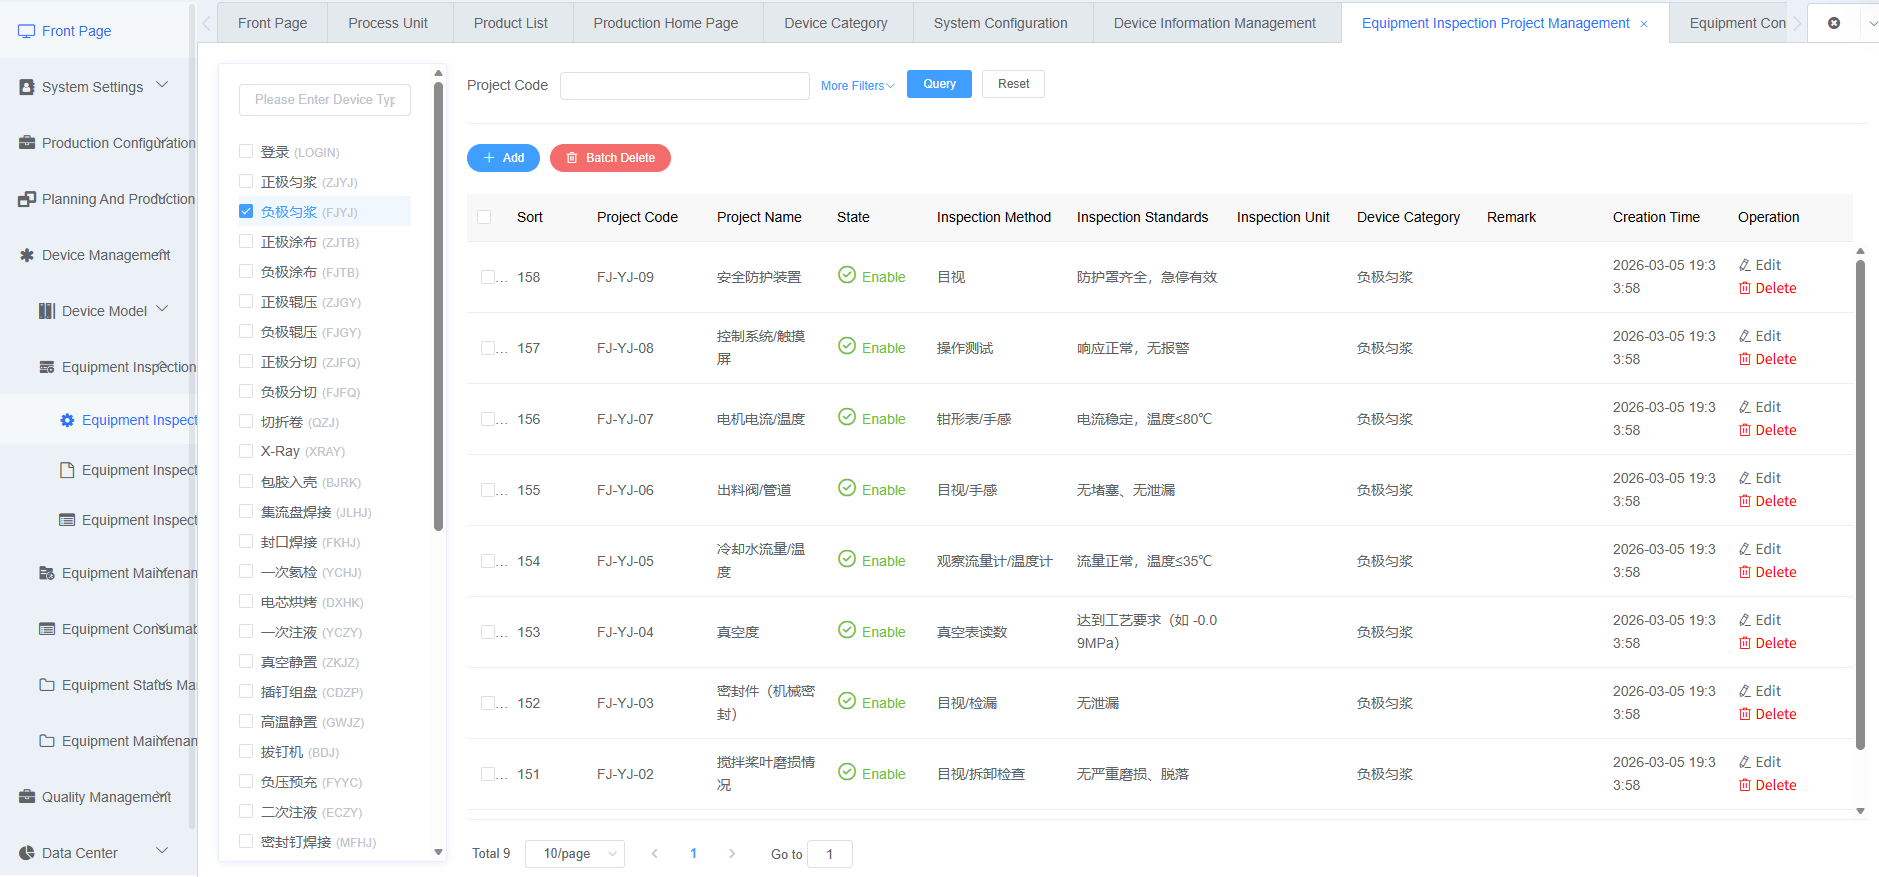1879x877 pixels.
Task: Select row checkbox for FJ-YJ-09
Action: [x=488, y=277]
